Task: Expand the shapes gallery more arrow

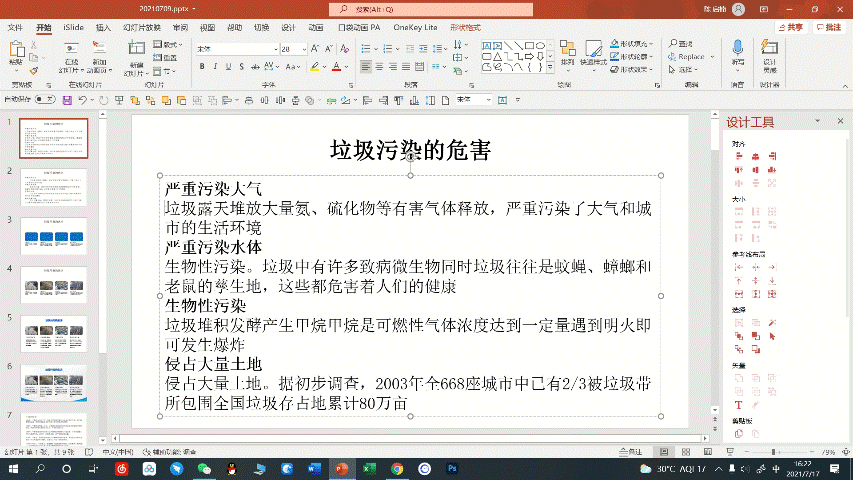Action: (550, 68)
